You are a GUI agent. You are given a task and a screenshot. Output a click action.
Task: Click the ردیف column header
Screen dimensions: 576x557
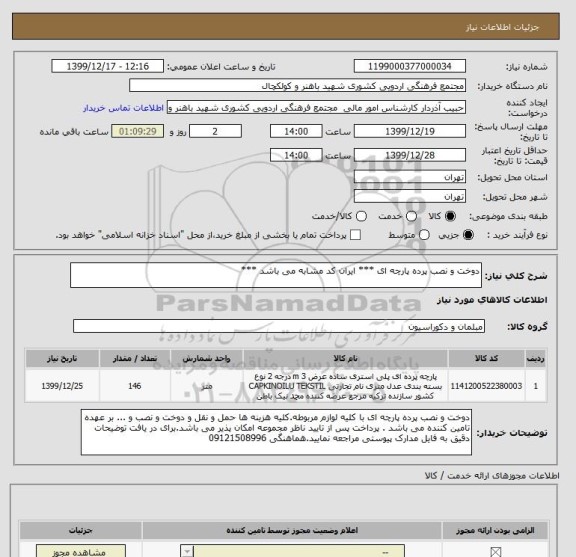pos(536,359)
